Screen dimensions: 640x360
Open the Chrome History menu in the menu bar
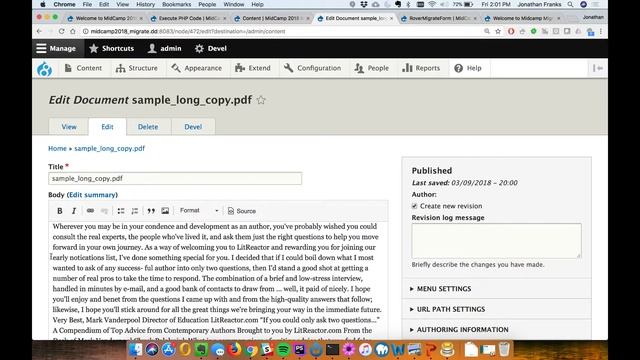(145, 4)
